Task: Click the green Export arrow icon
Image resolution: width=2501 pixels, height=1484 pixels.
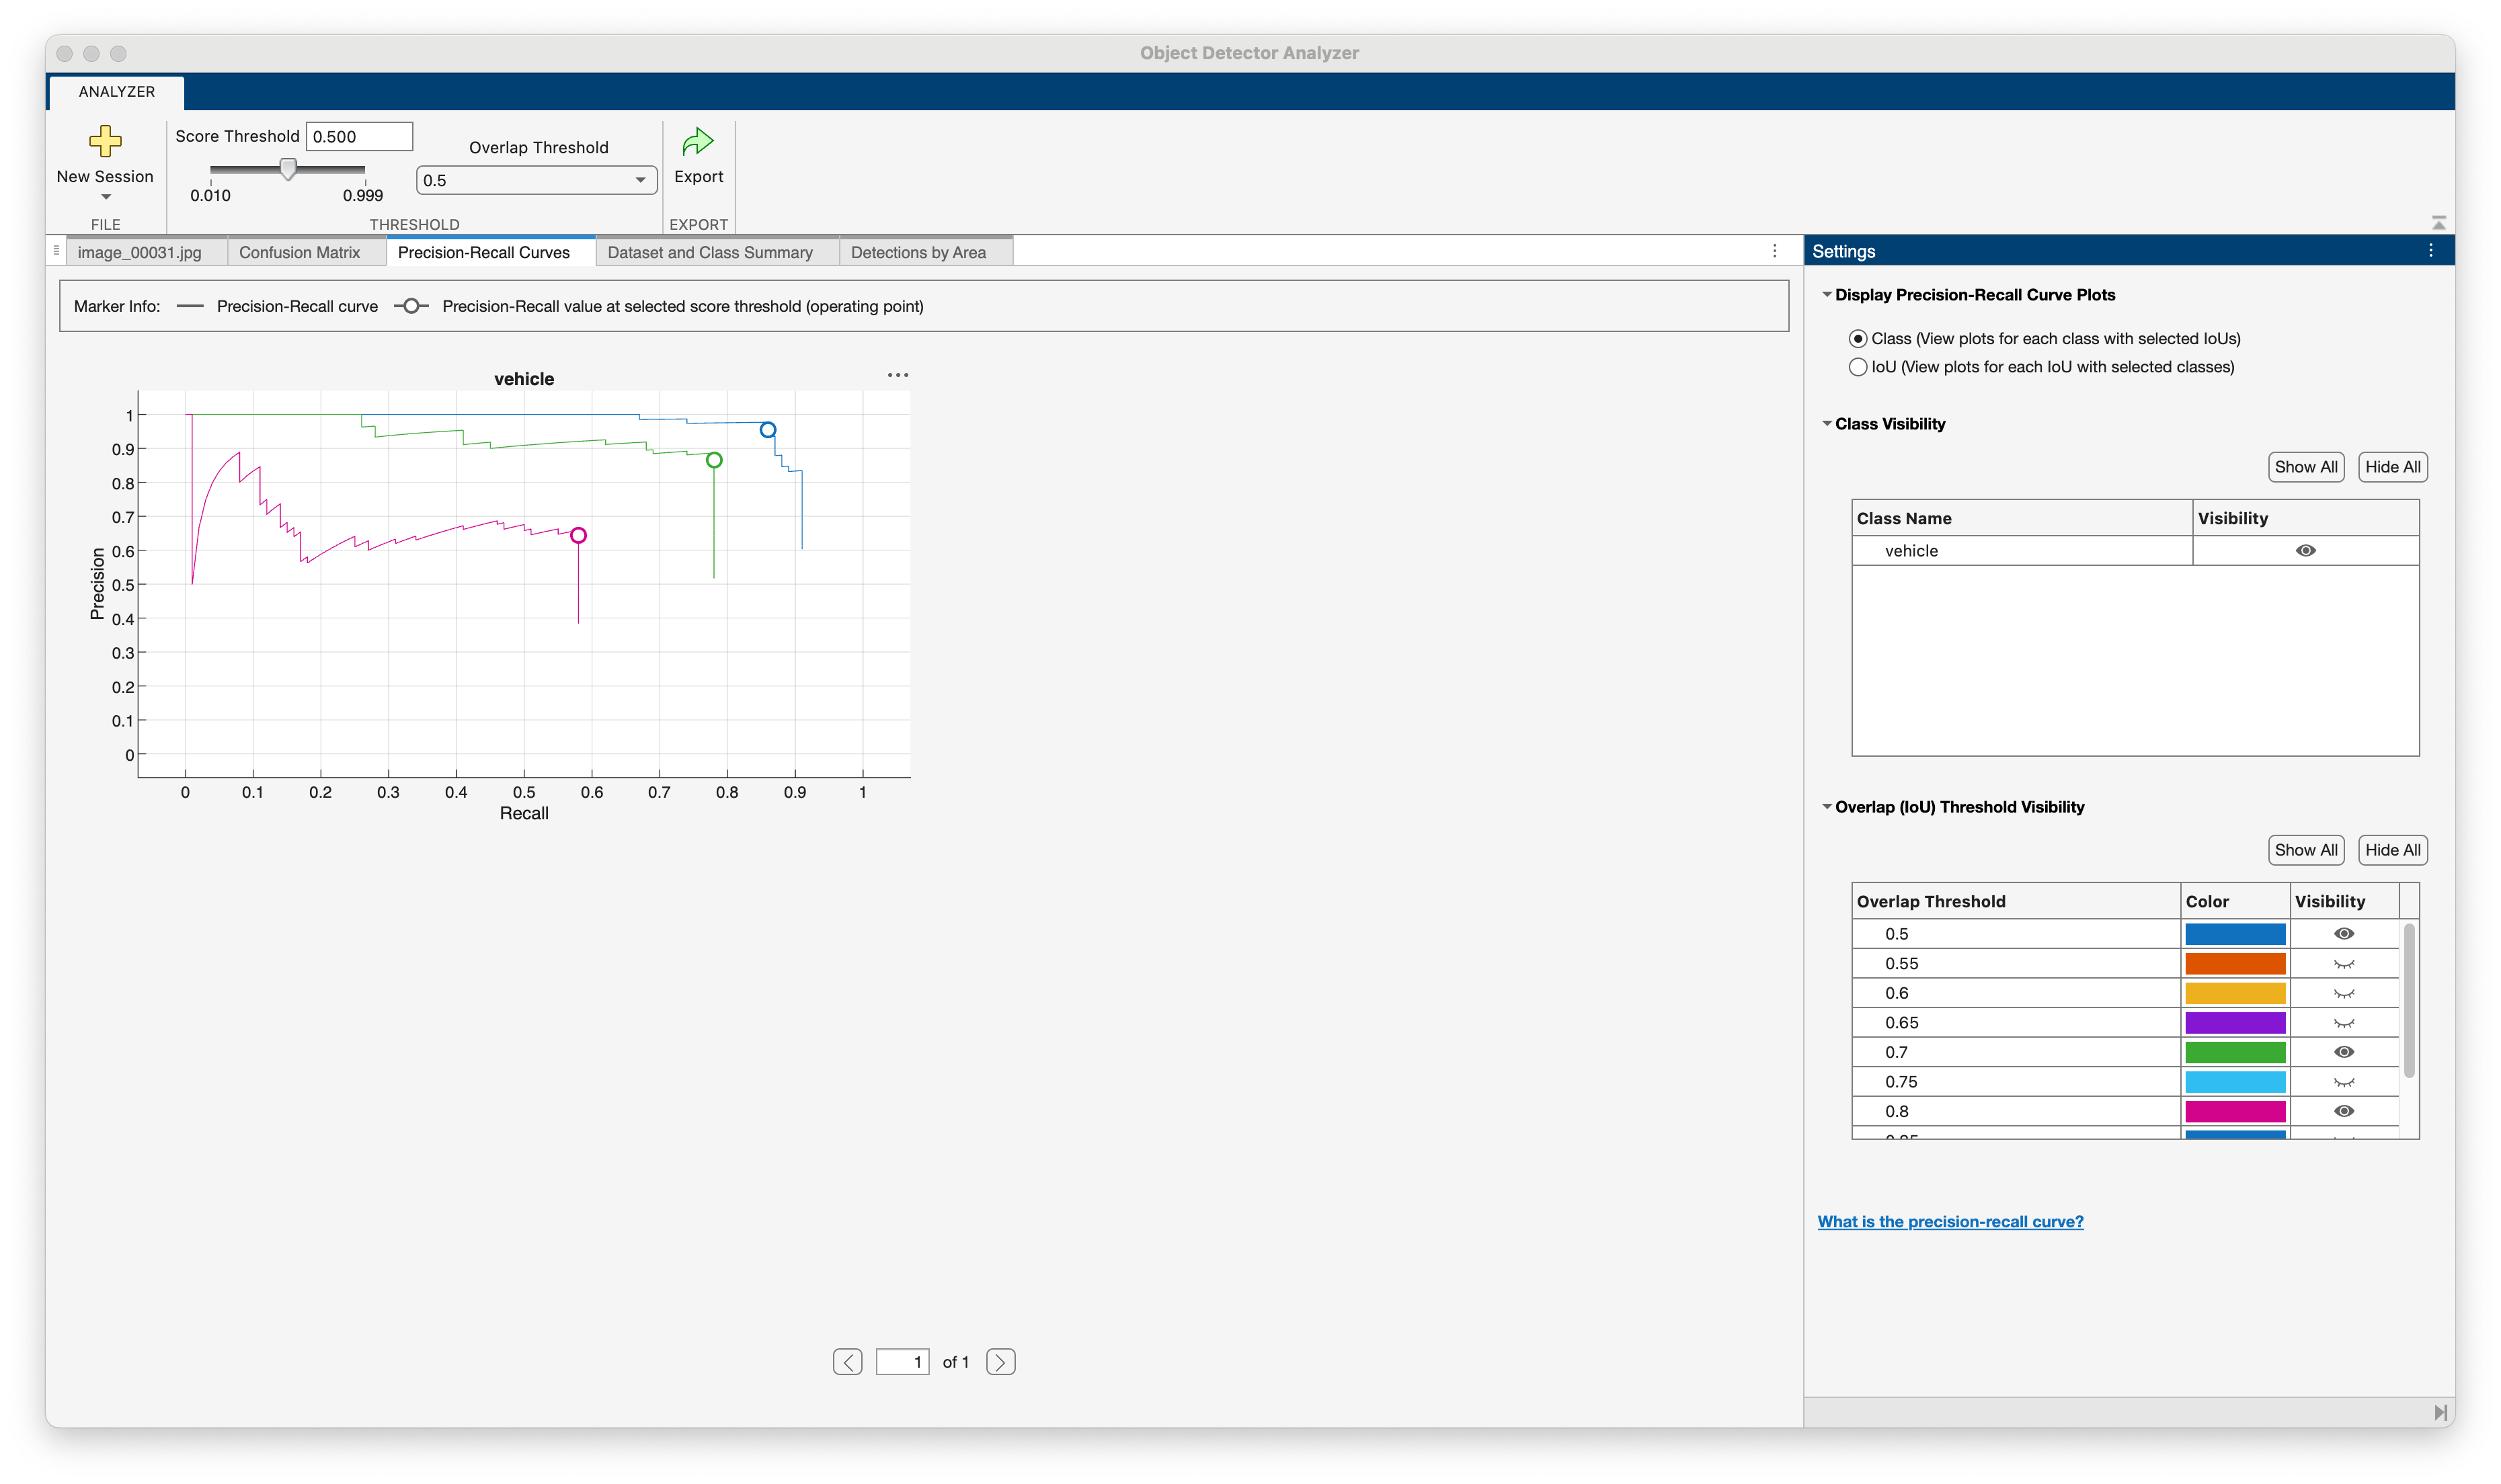Action: 697,142
